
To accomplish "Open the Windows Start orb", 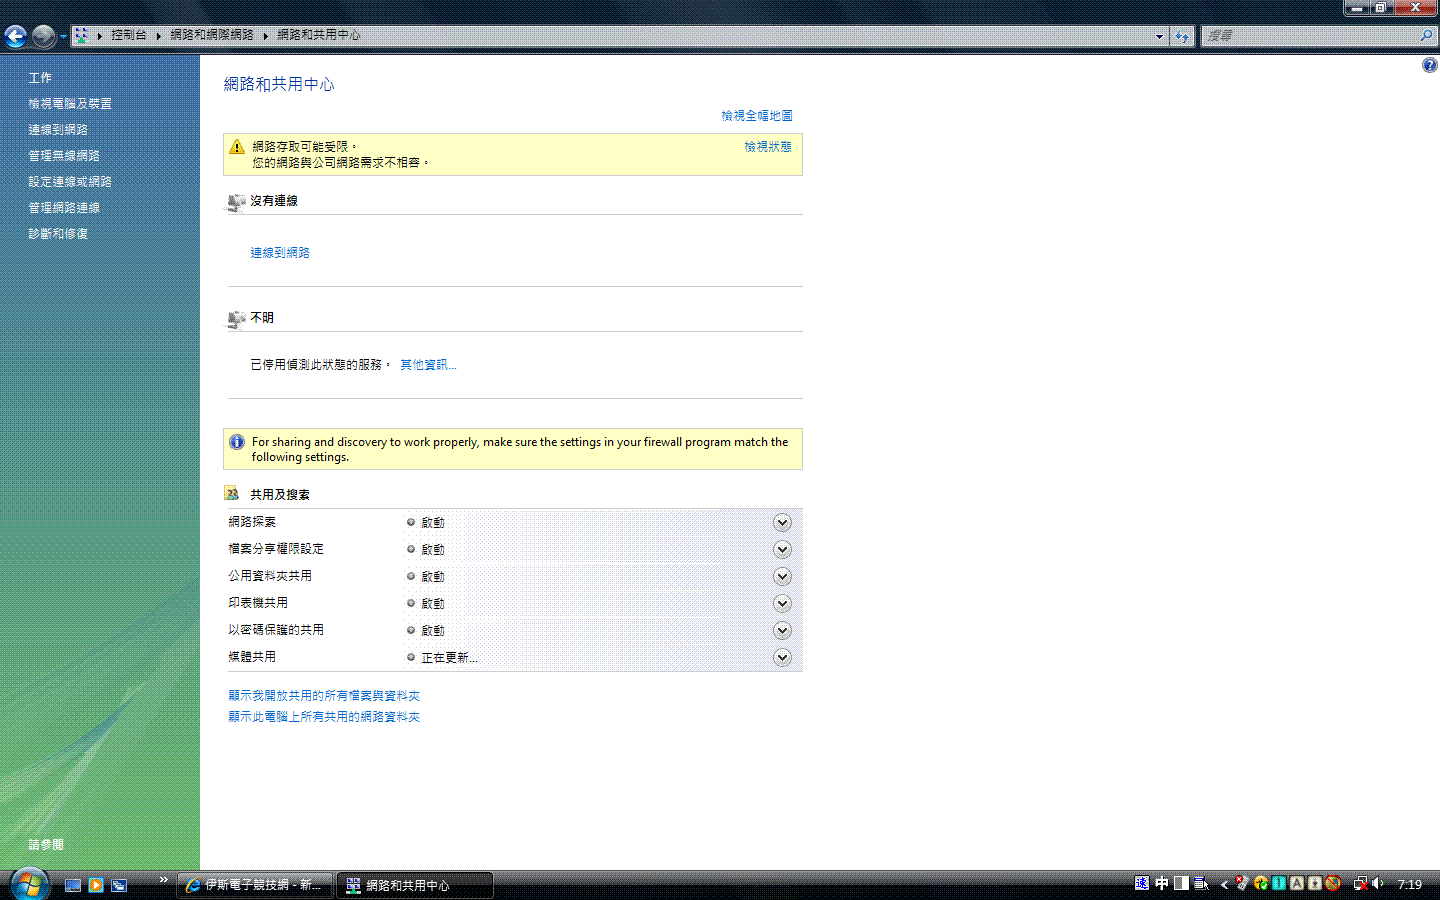I will point(29,885).
